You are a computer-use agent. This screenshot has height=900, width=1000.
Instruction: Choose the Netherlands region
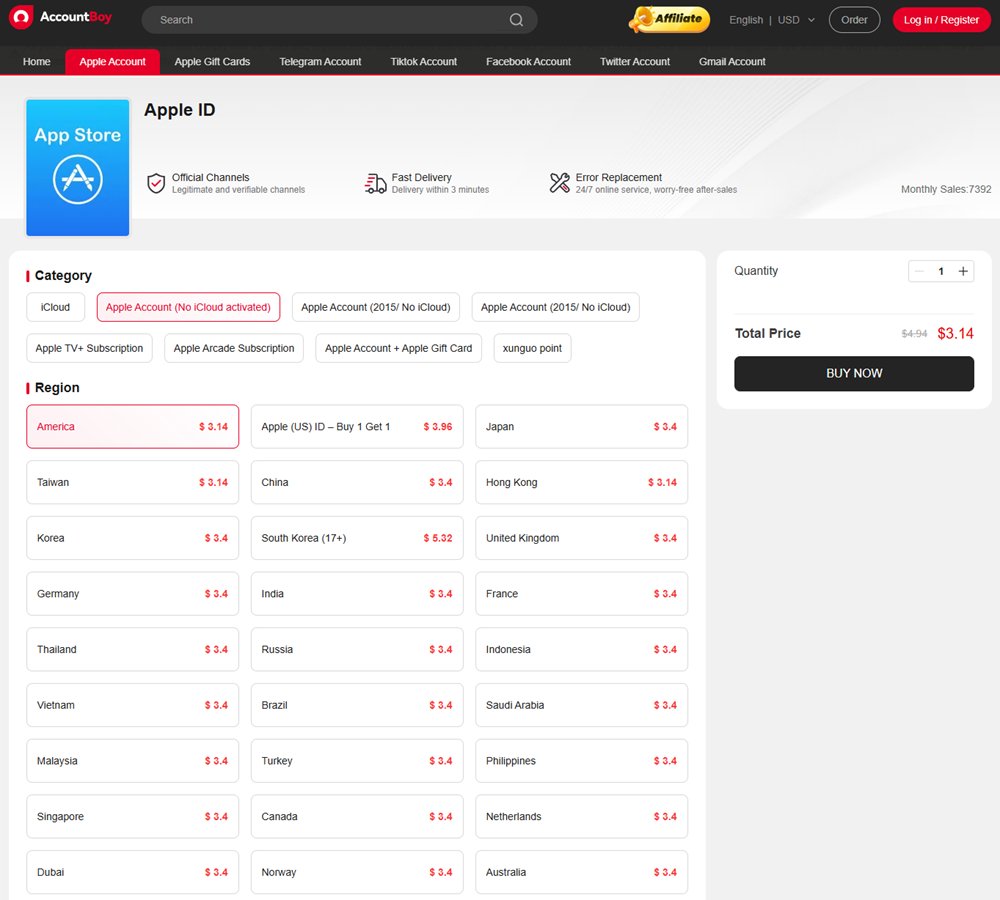pos(582,816)
